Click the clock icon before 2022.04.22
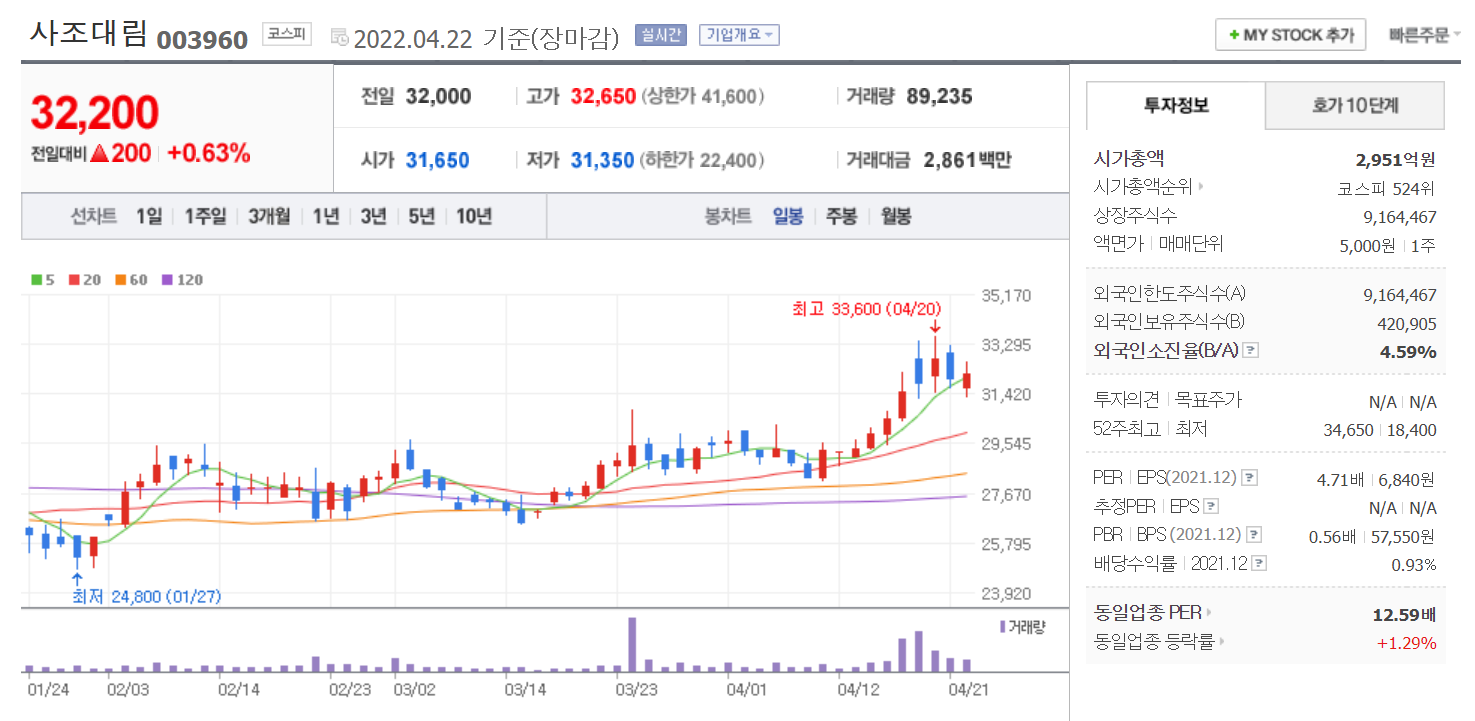Image resolution: width=1475 pixels, height=721 pixels. (339, 38)
